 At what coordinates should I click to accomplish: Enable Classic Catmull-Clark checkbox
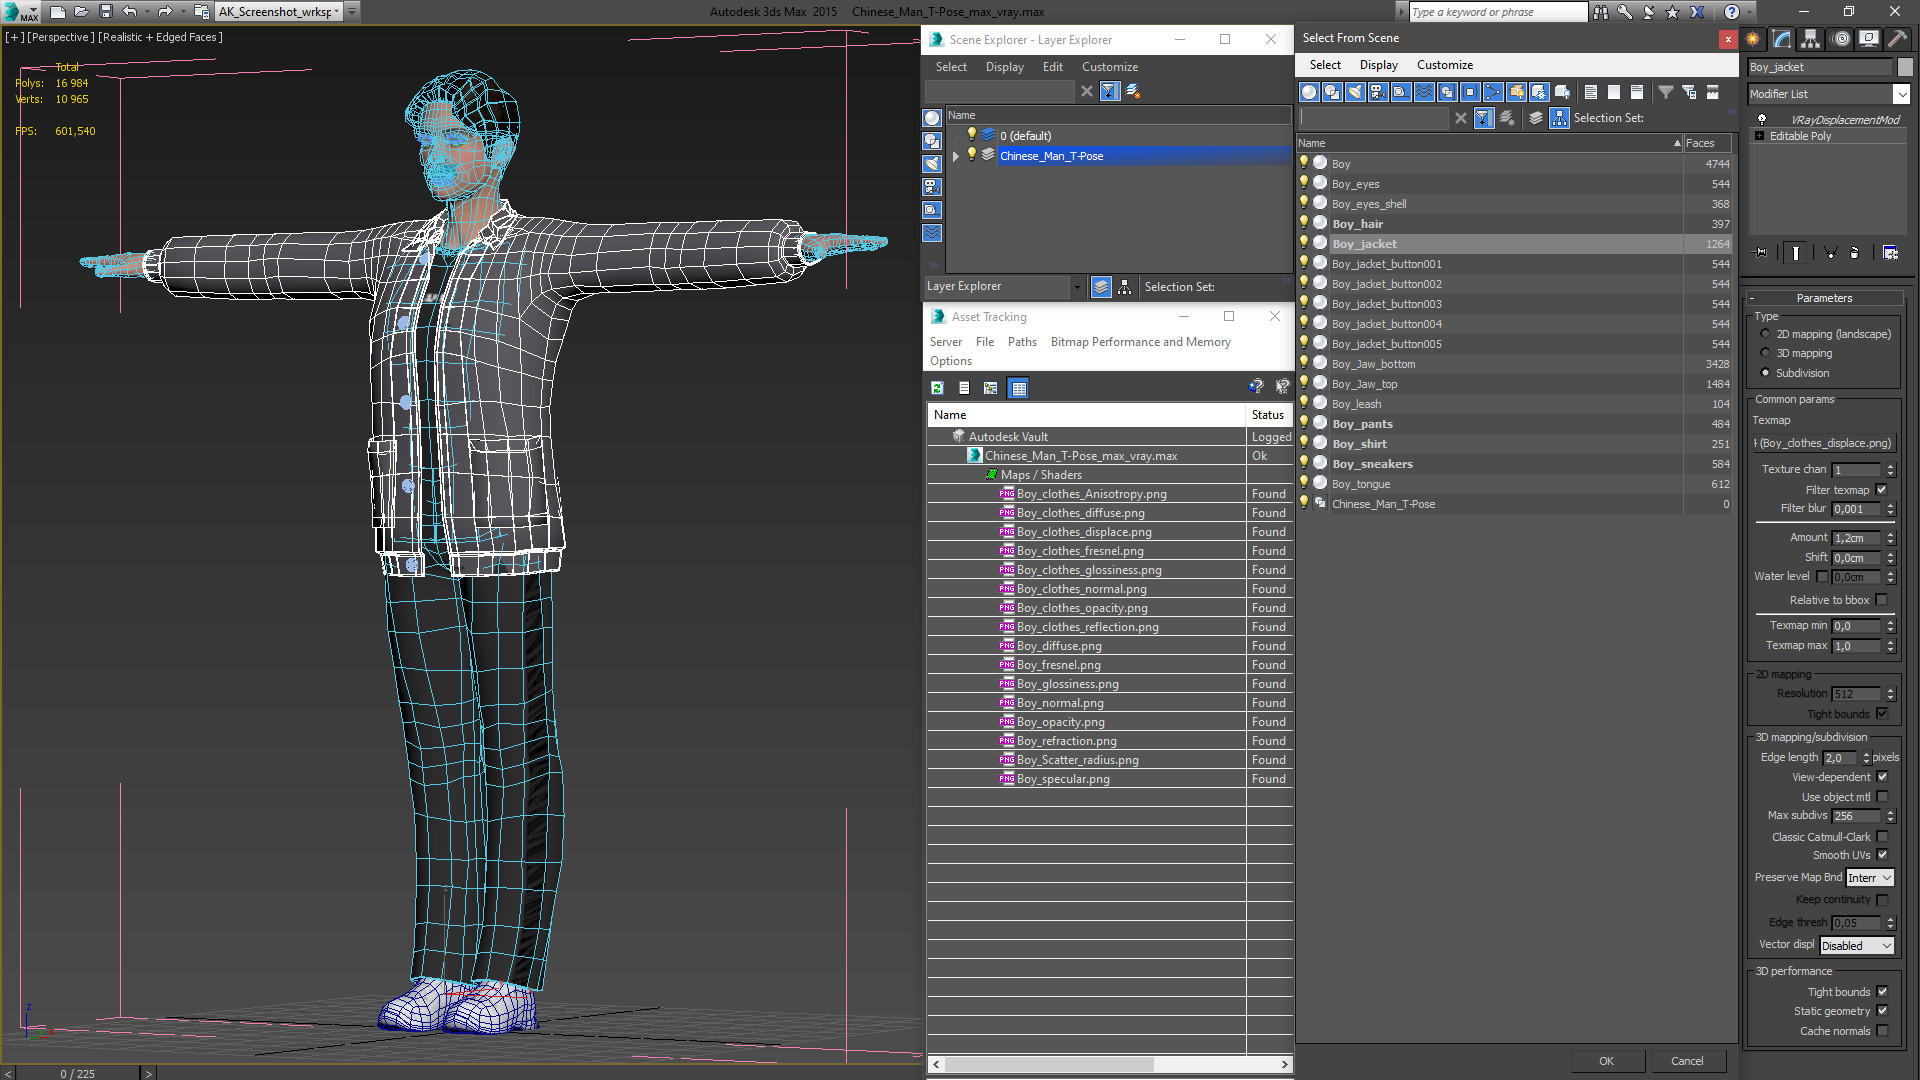coord(1882,837)
